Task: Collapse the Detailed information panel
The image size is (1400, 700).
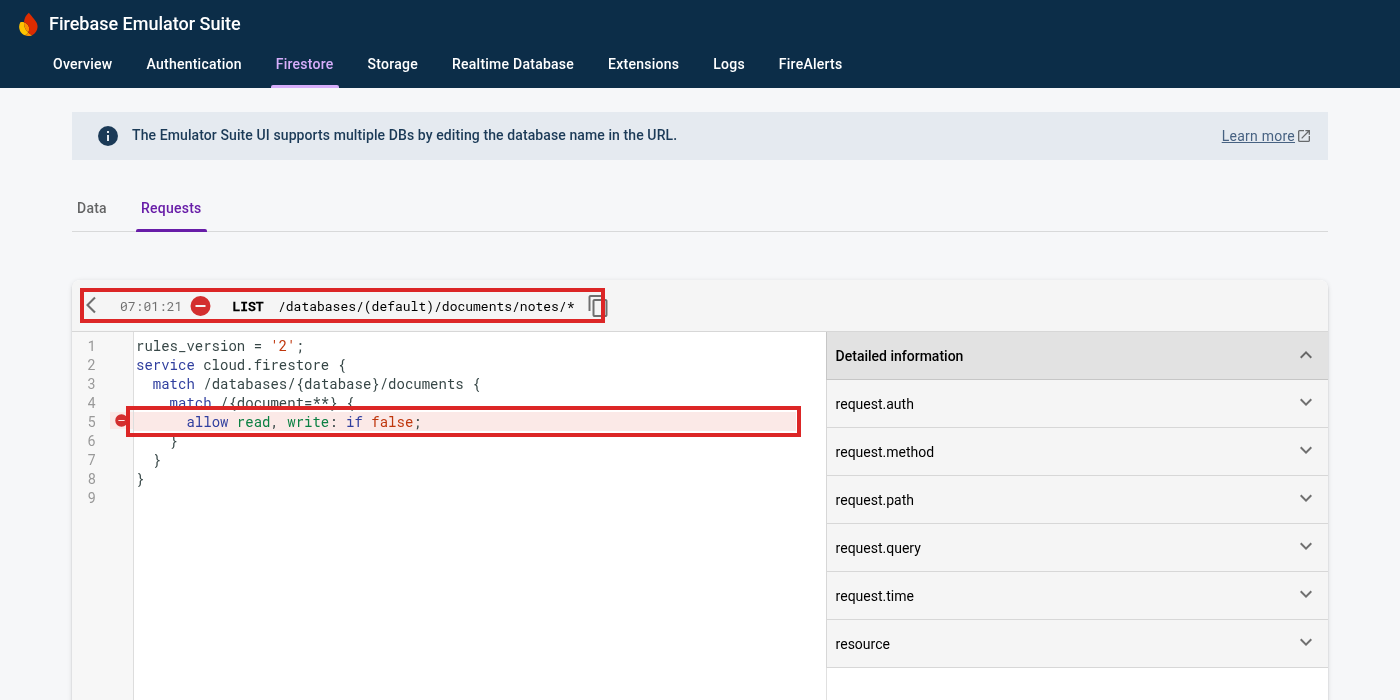Action: click(1305, 355)
